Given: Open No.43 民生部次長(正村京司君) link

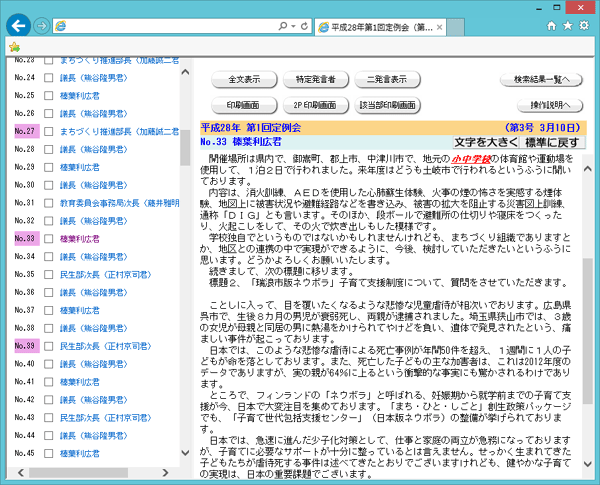Looking at the screenshot, I should 106,418.
